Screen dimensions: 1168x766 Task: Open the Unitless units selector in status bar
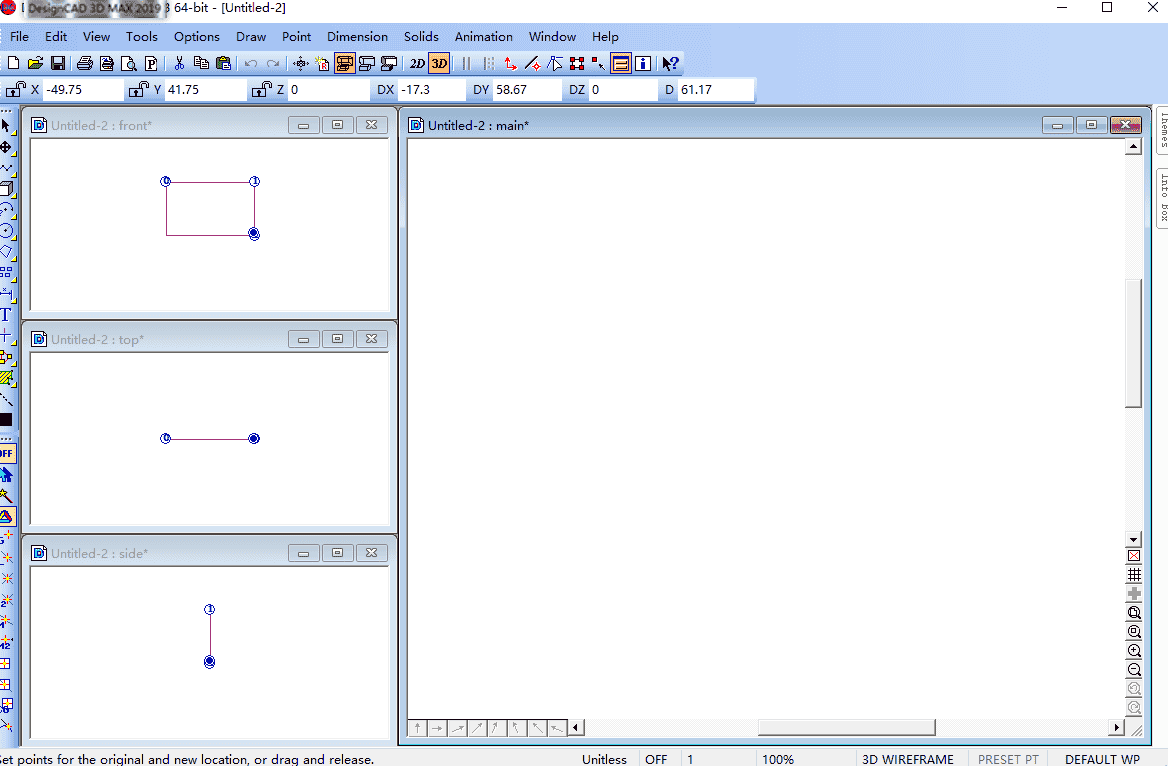tap(604, 759)
